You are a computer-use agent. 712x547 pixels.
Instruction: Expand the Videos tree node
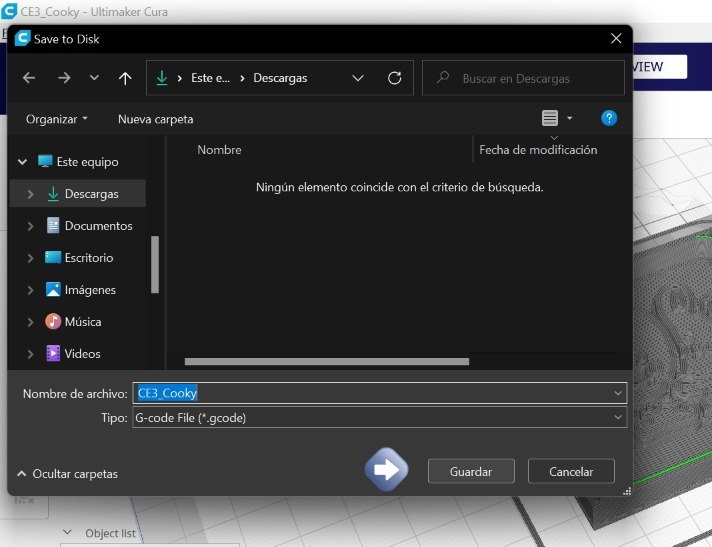(x=30, y=354)
